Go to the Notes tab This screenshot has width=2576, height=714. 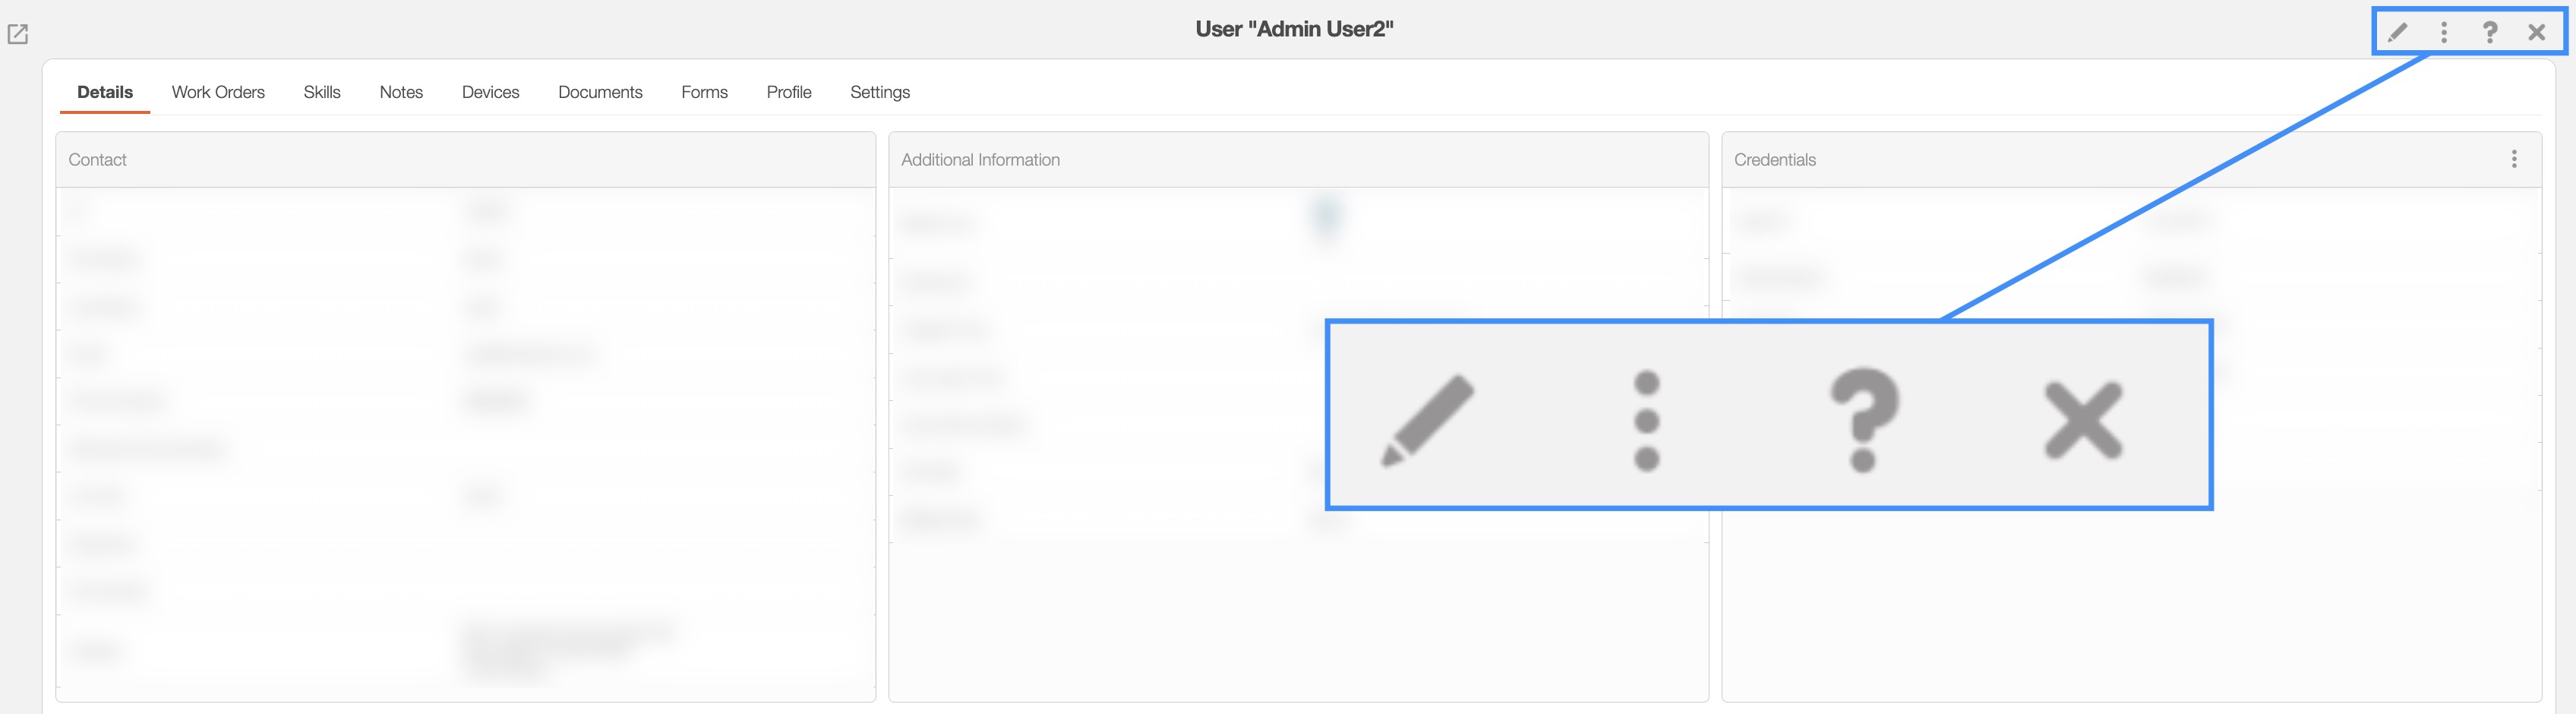pos(401,92)
